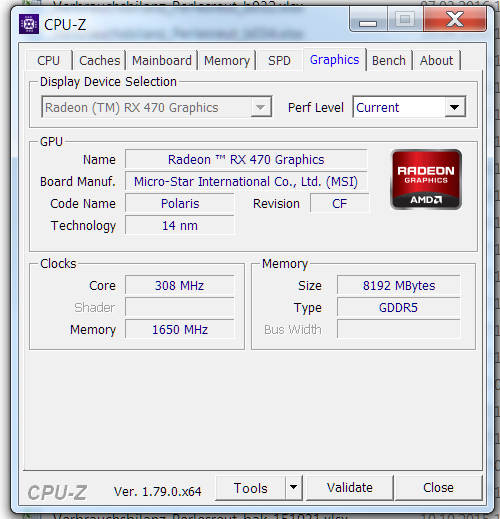This screenshot has height=519, width=500.
Task: Close the window with the X button
Action: 455,20
